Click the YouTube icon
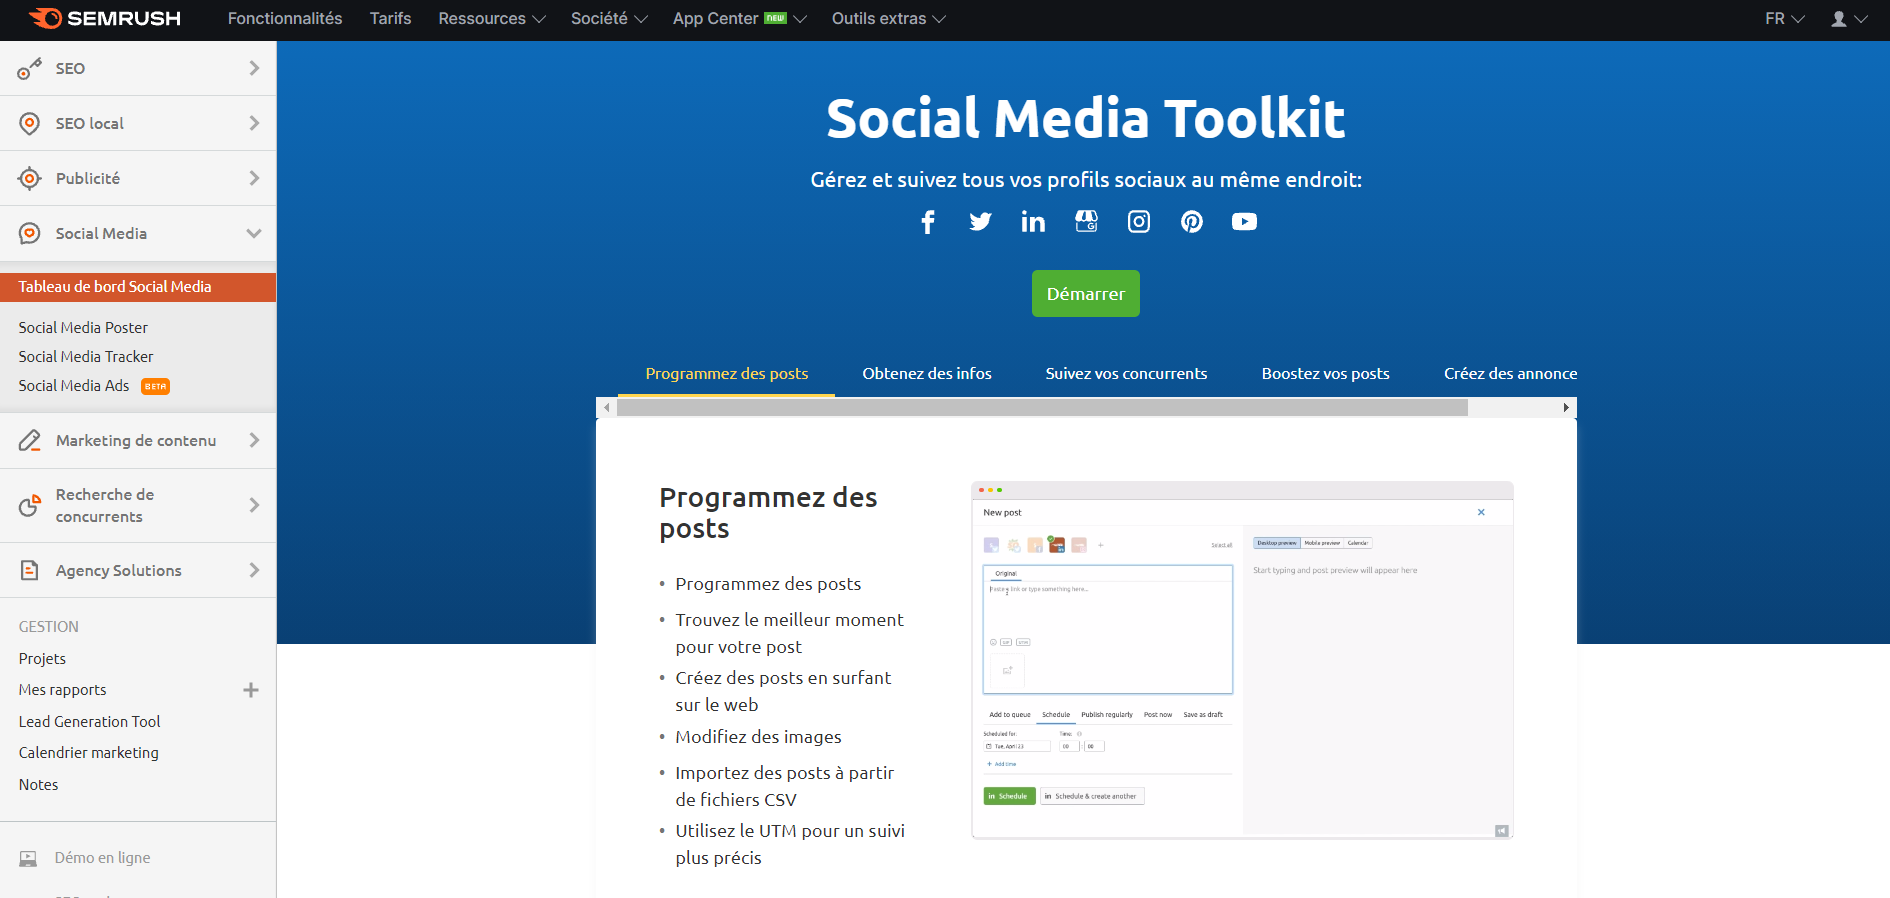The image size is (1890, 898). tap(1244, 222)
